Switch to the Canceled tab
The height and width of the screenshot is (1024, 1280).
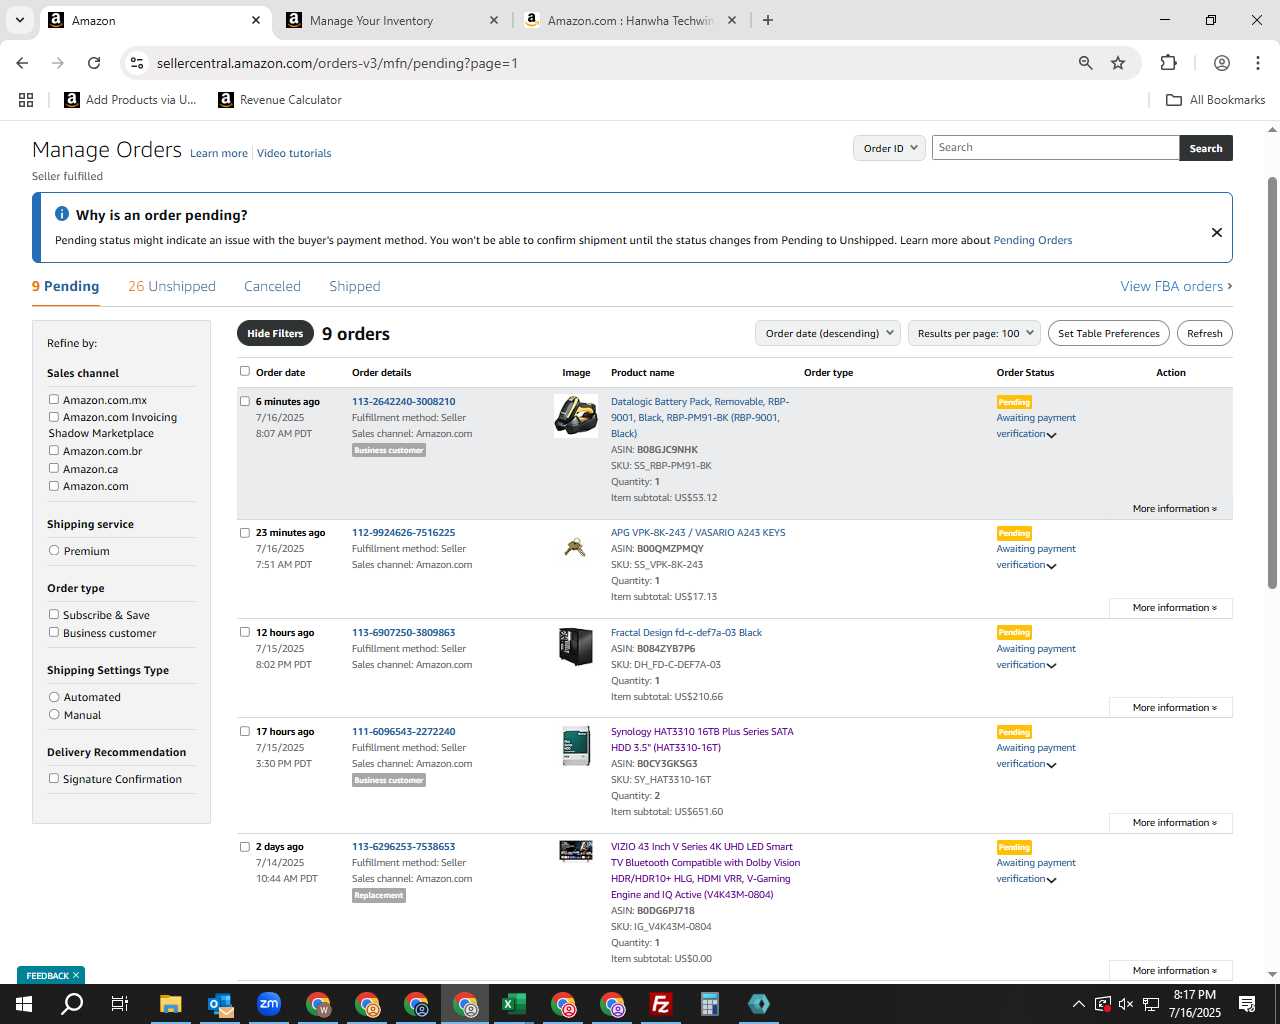click(272, 286)
